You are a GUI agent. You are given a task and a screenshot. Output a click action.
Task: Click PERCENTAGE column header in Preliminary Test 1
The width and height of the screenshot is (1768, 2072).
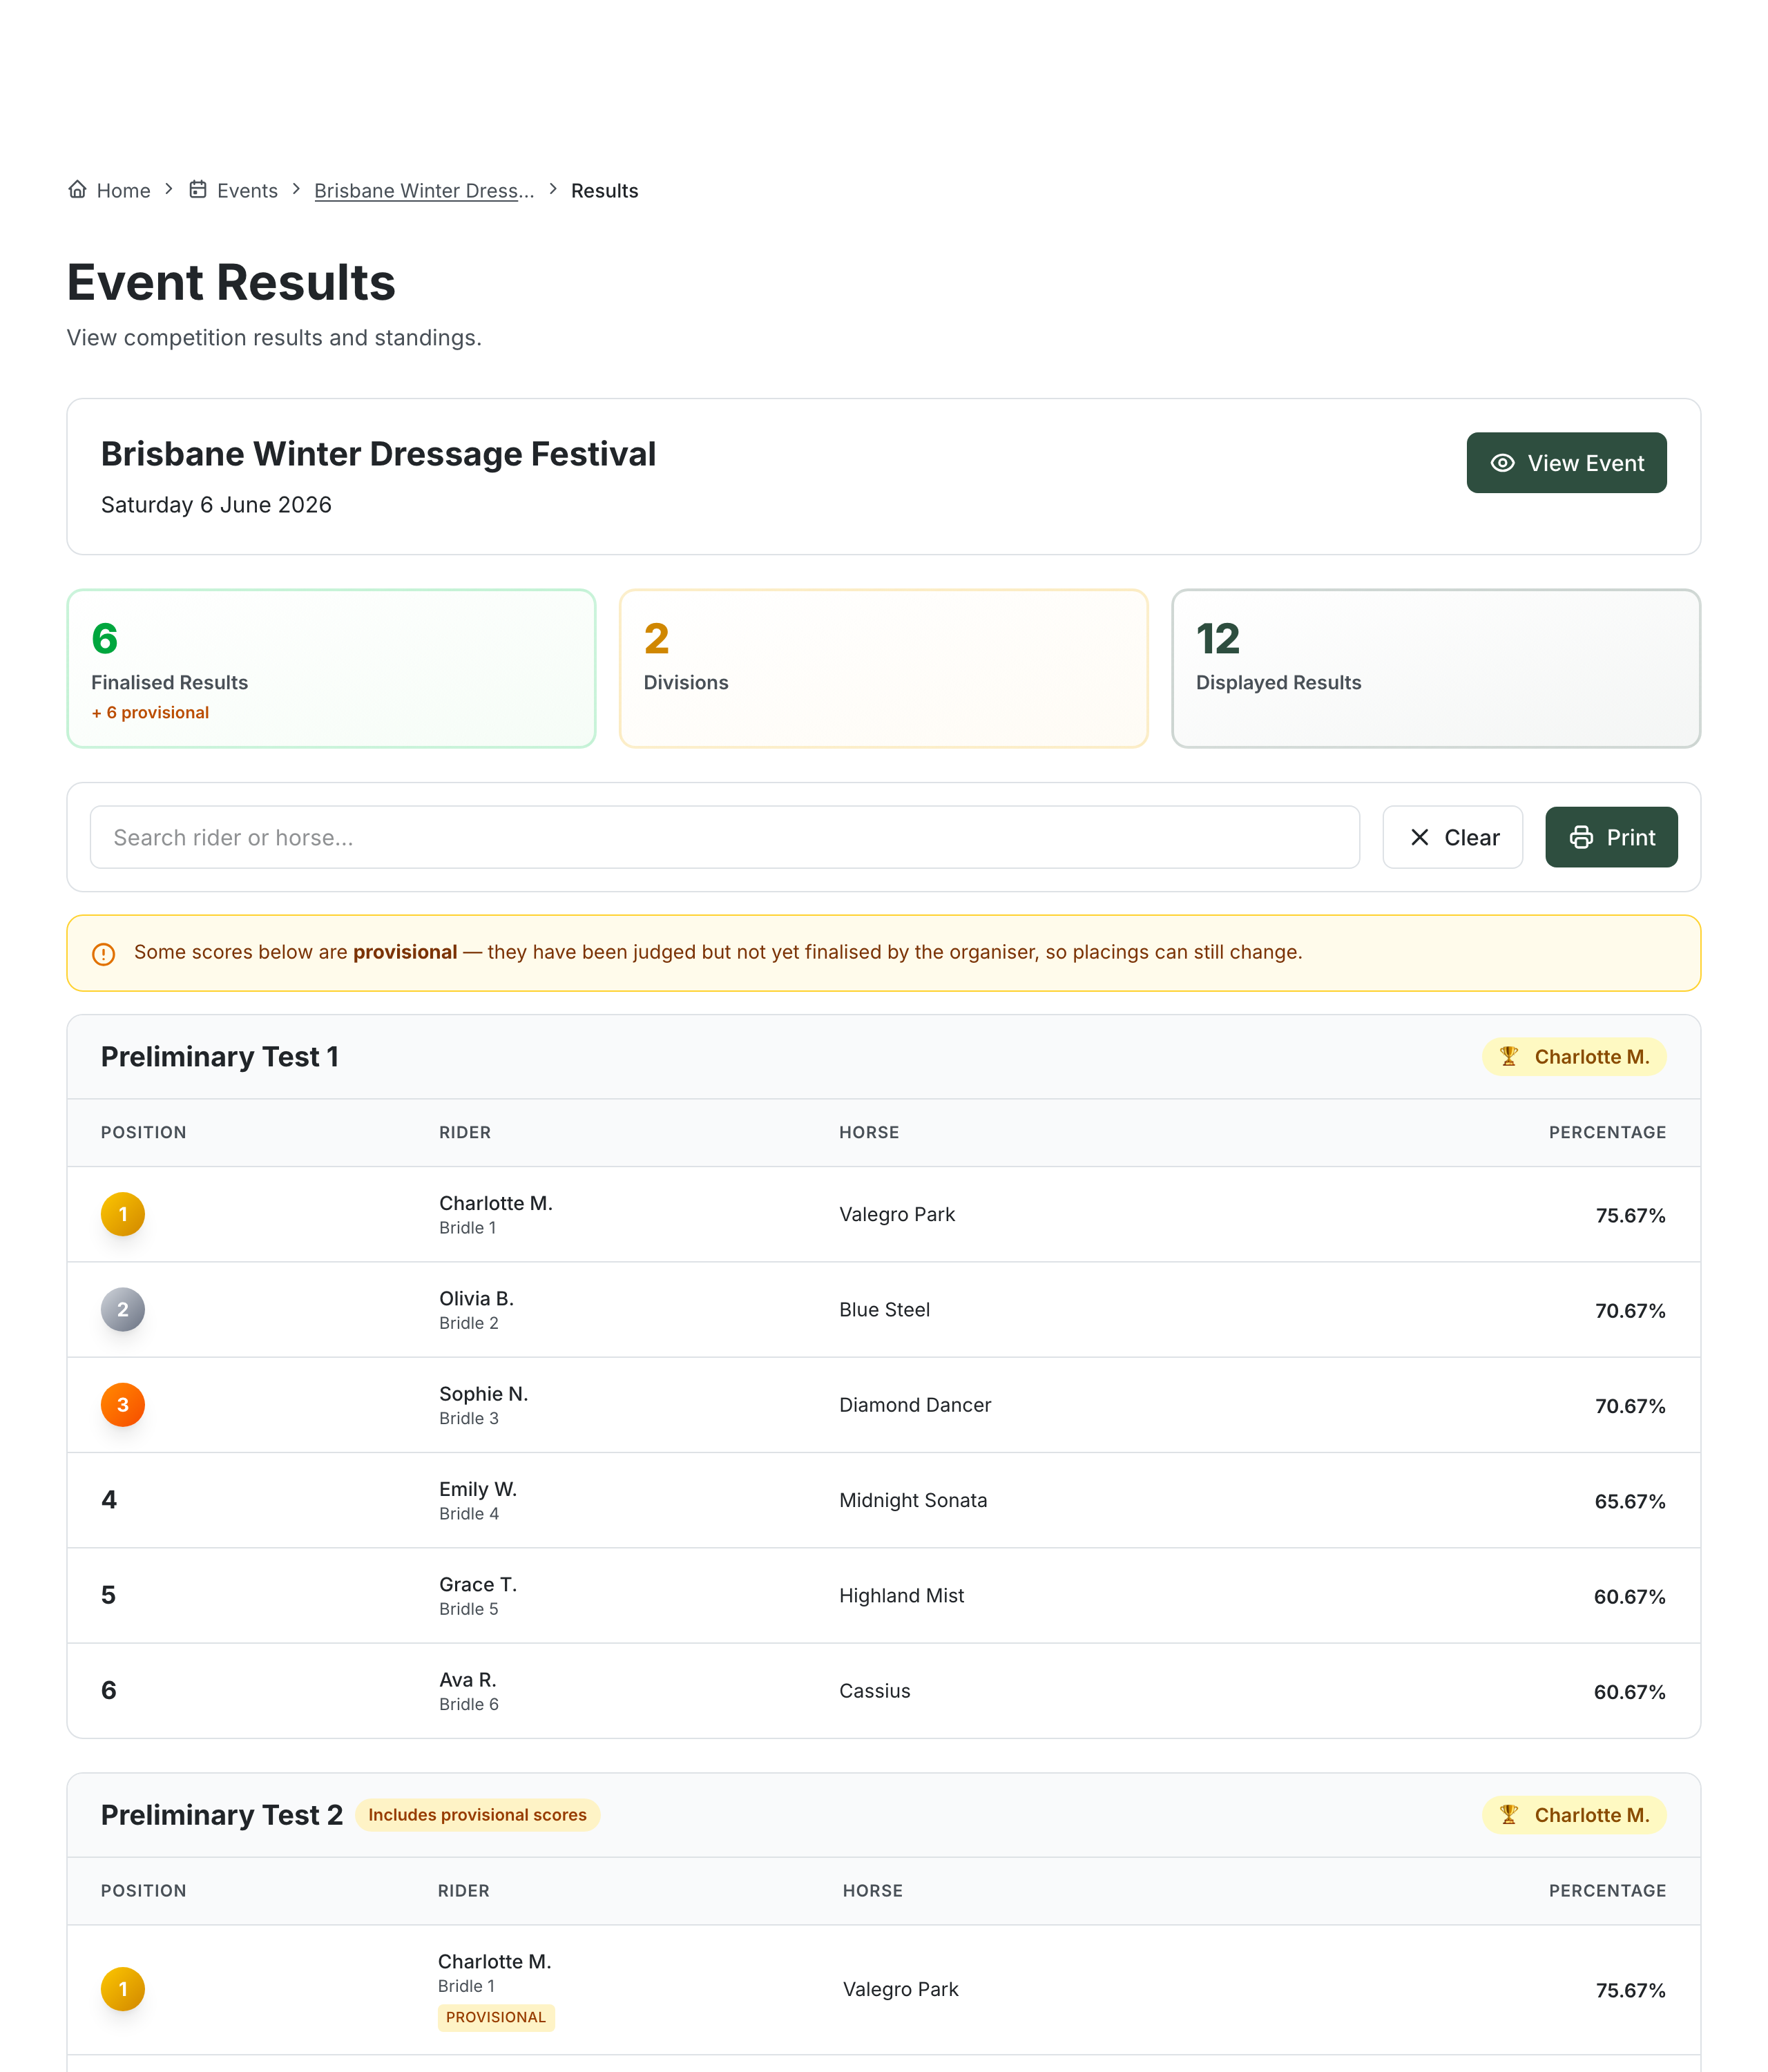[x=1607, y=1132]
